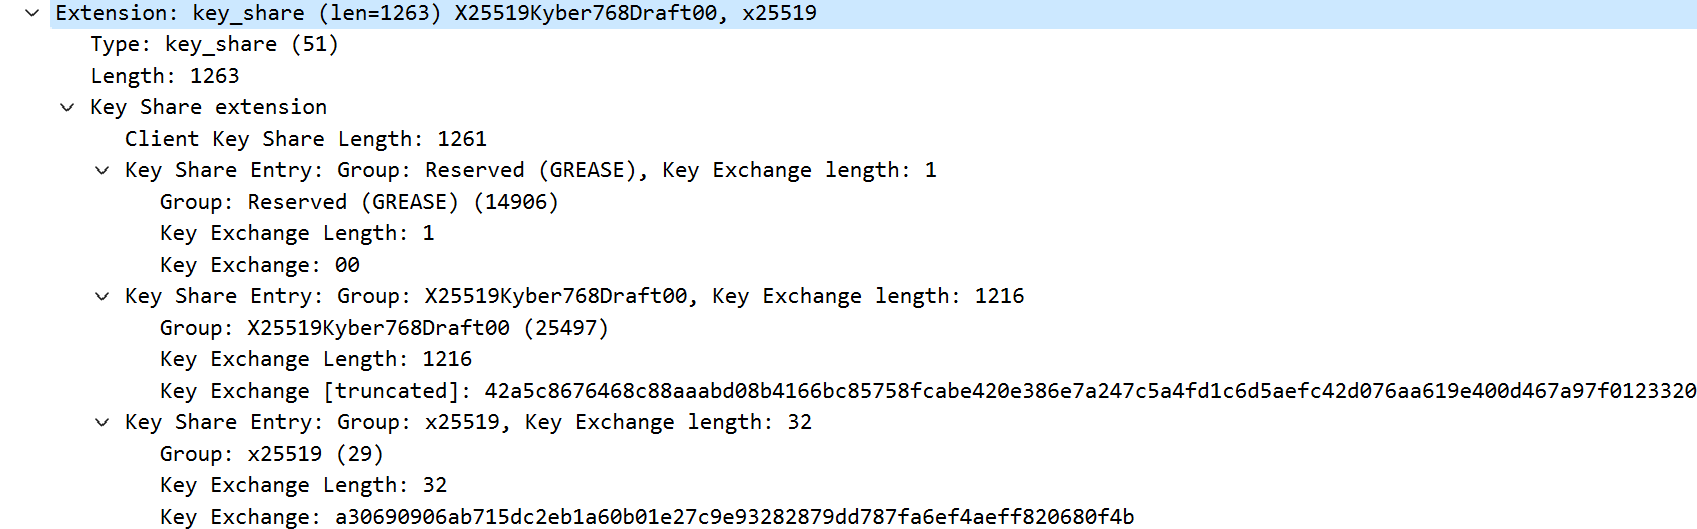The image size is (1697, 529).
Task: Highlight the Key Exchange: 00 field
Action: tap(259, 265)
